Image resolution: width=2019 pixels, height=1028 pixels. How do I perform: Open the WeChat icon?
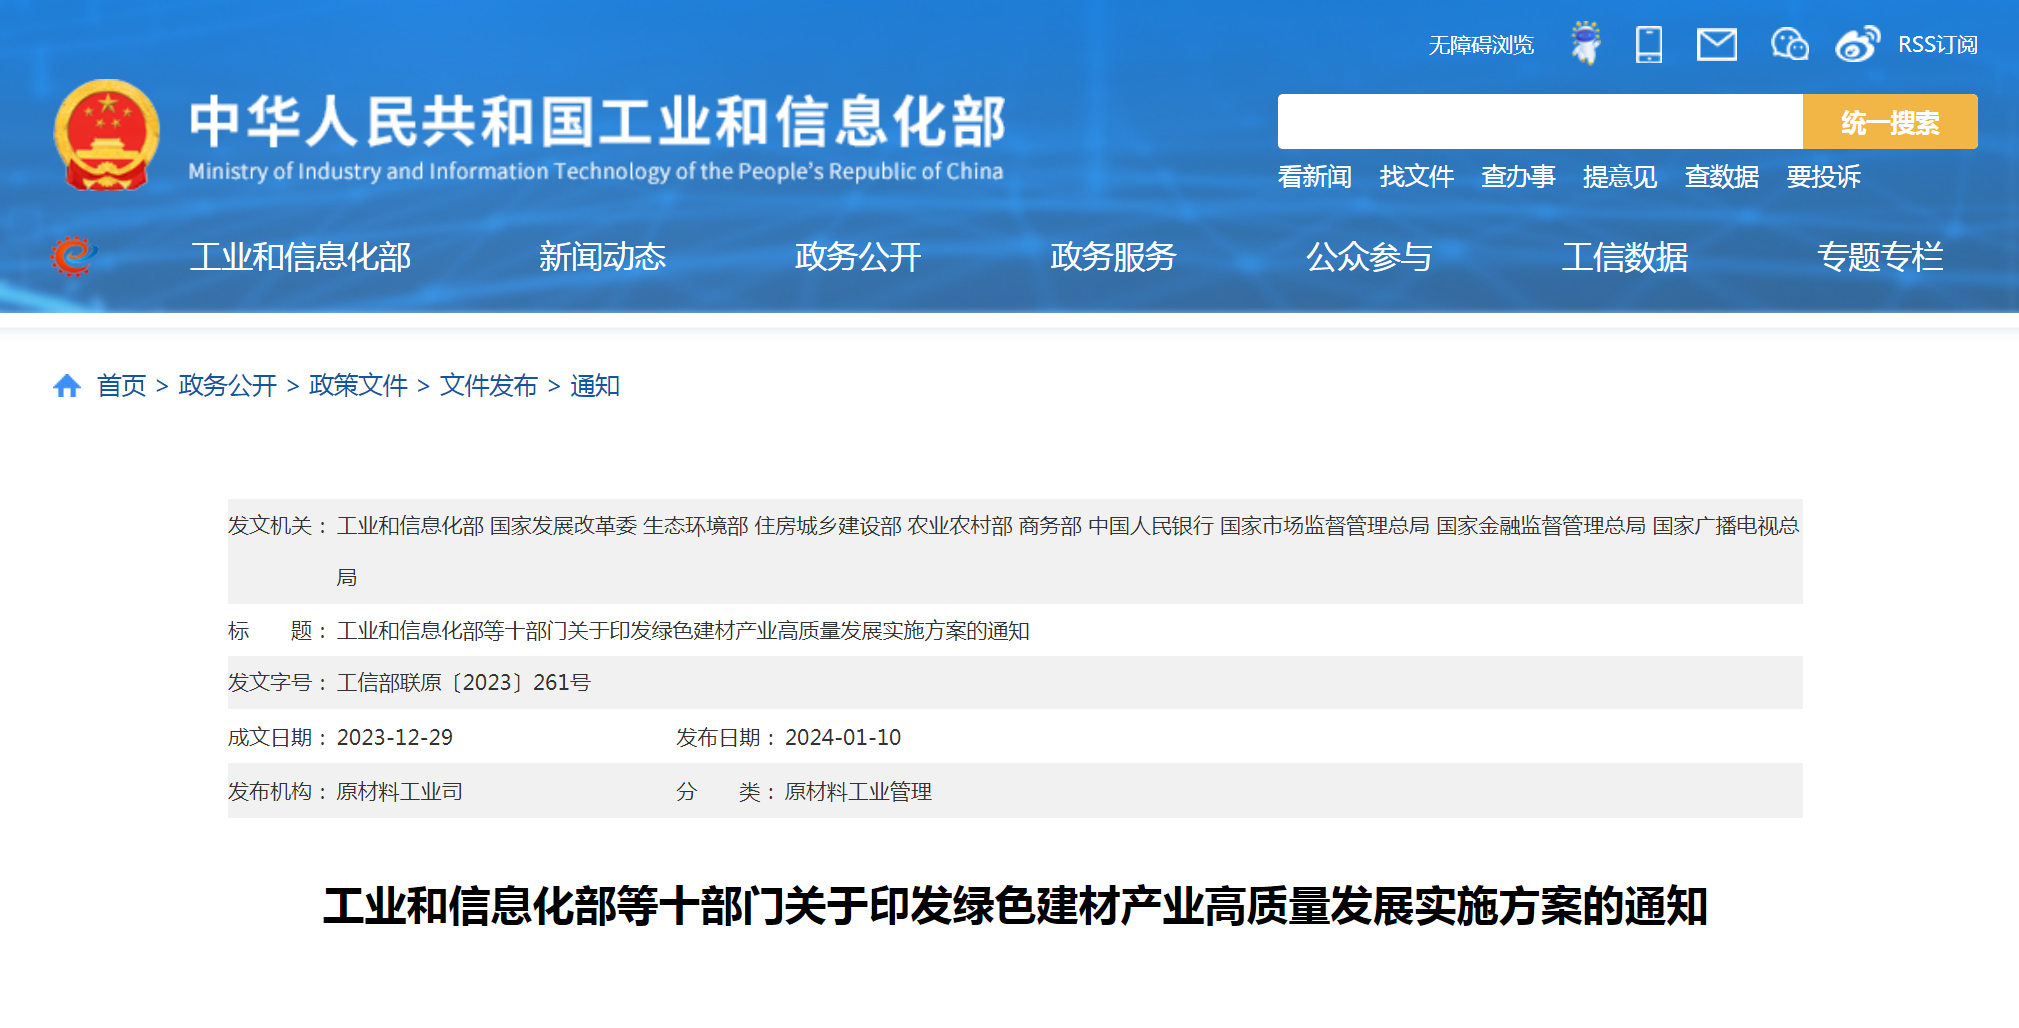click(x=1789, y=45)
